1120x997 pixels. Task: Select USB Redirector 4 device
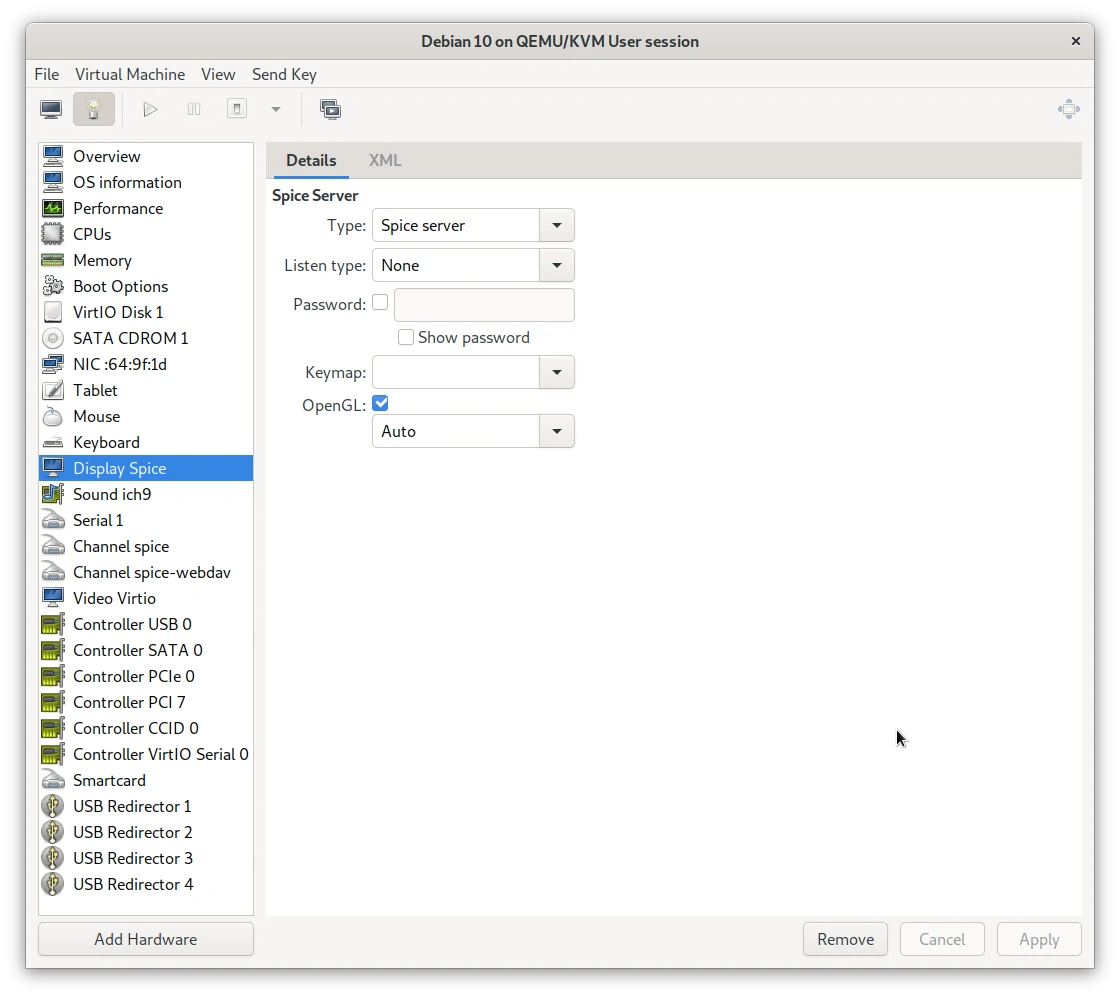[x=146, y=885]
